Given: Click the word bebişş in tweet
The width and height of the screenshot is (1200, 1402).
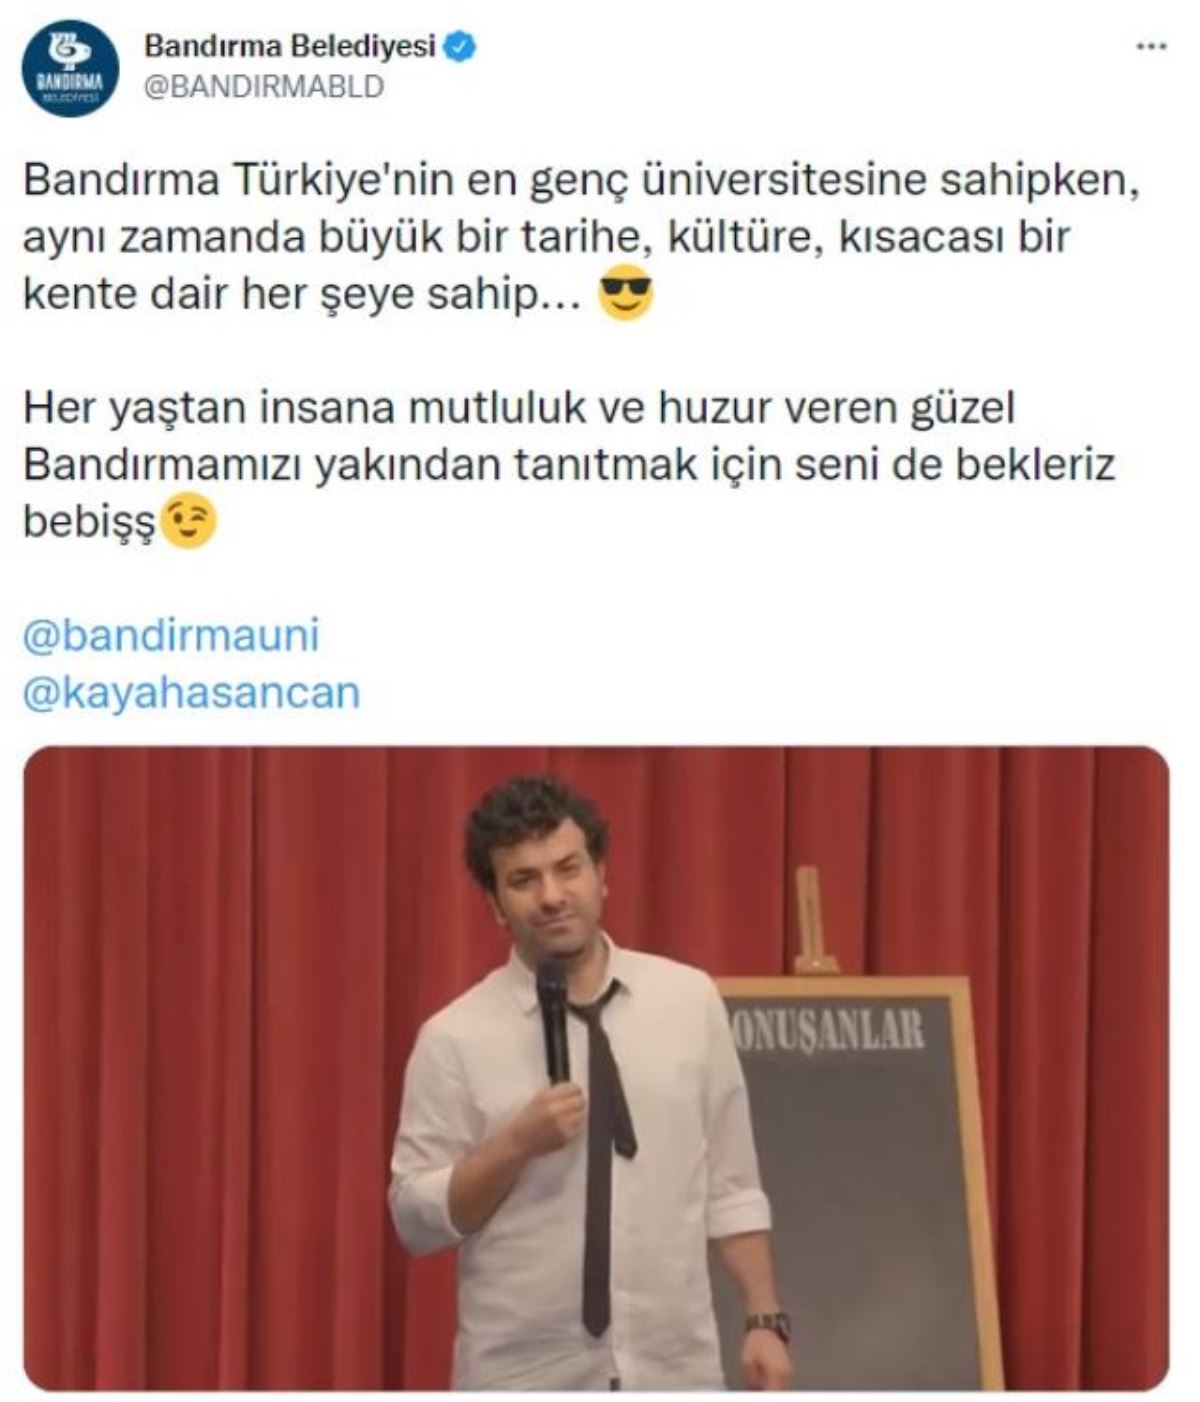Looking at the screenshot, I should pyautogui.click(x=90, y=522).
